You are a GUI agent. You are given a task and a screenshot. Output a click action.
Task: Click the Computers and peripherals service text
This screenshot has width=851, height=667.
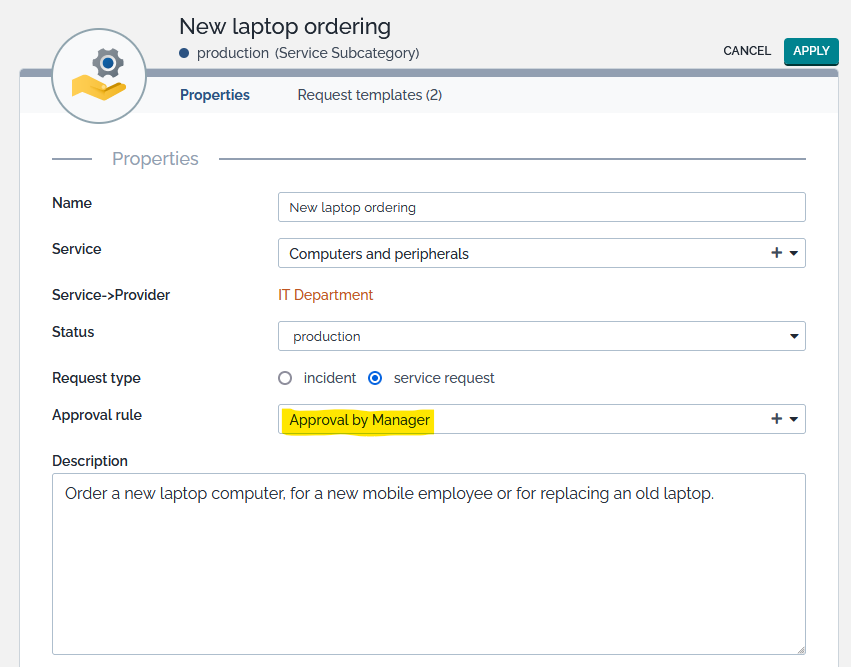[379, 254]
